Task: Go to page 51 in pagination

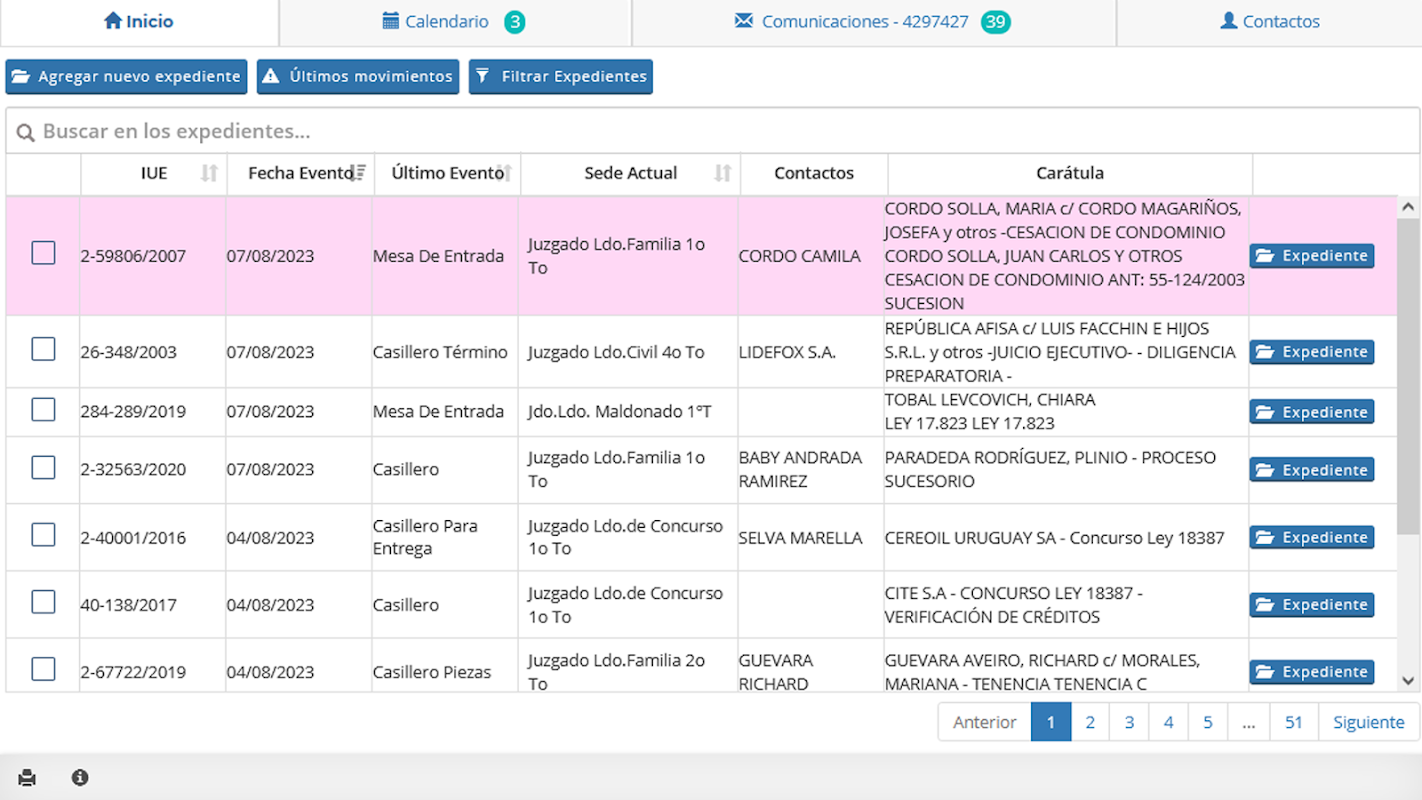Action: [1294, 722]
